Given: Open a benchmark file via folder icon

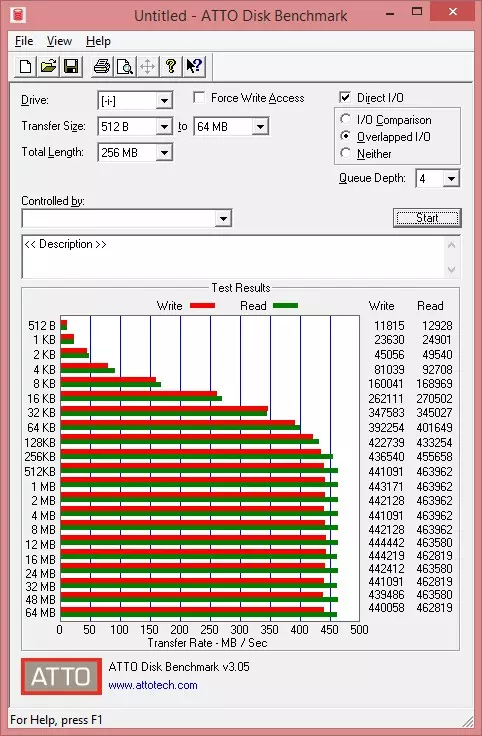Looking at the screenshot, I should [x=48, y=66].
